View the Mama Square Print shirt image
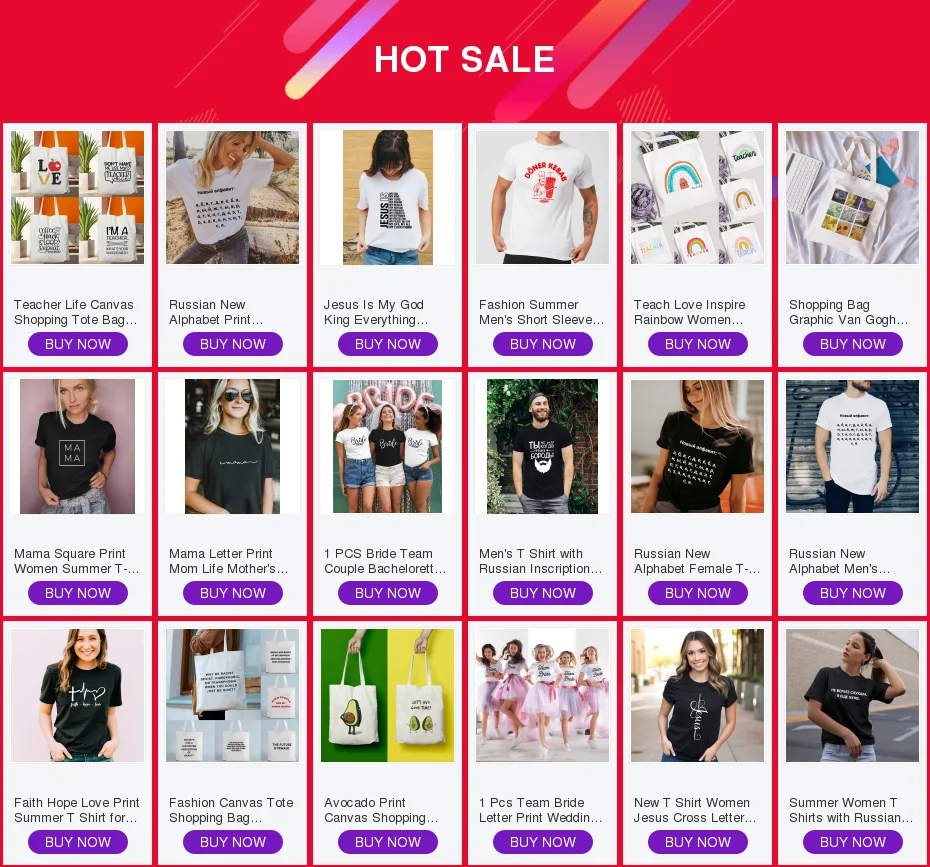This screenshot has height=867, width=930. tap(78, 447)
